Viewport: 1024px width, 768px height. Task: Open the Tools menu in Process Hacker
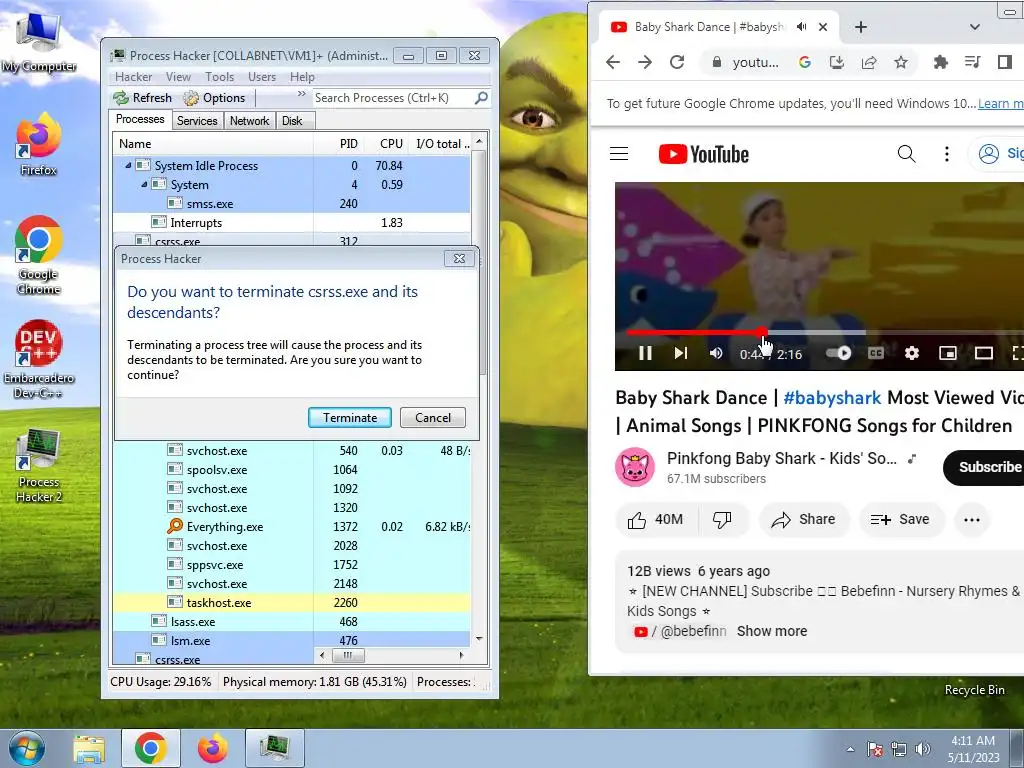219,76
